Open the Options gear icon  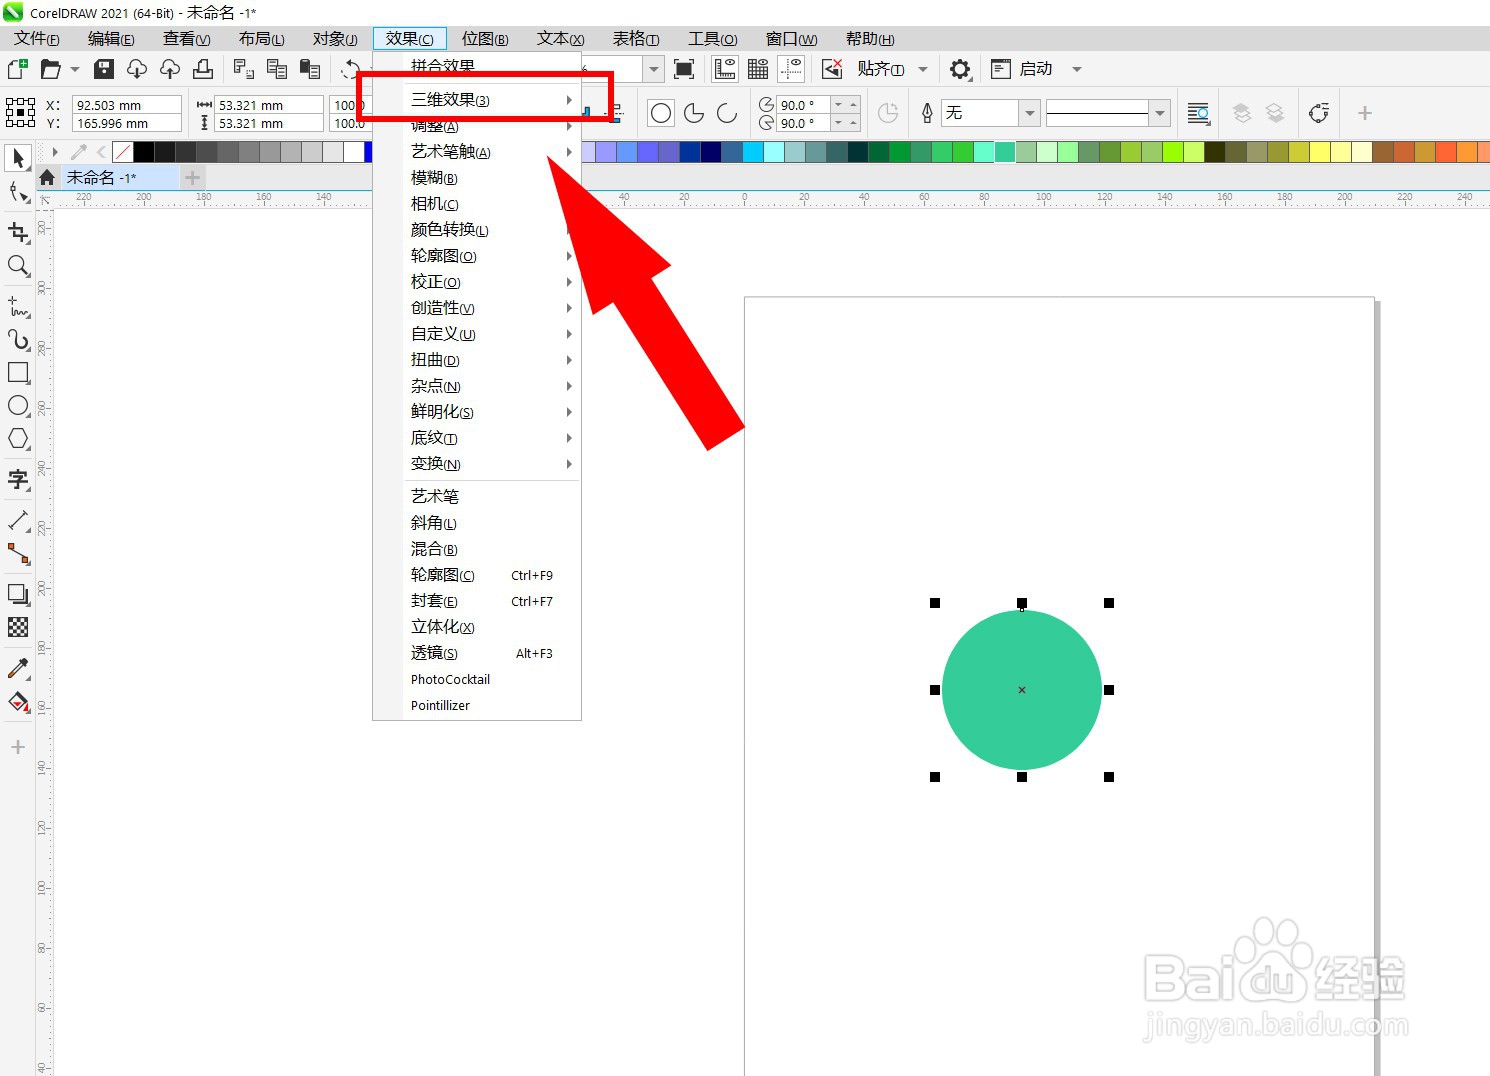[960, 69]
